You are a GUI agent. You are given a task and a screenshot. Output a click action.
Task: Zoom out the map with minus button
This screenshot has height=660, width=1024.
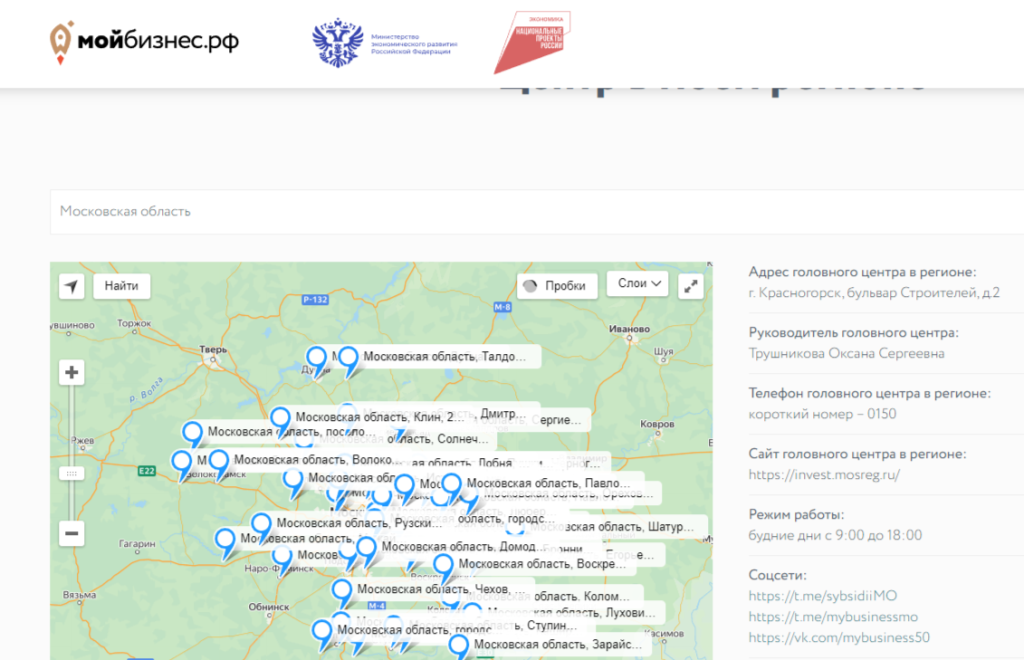[x=72, y=533]
